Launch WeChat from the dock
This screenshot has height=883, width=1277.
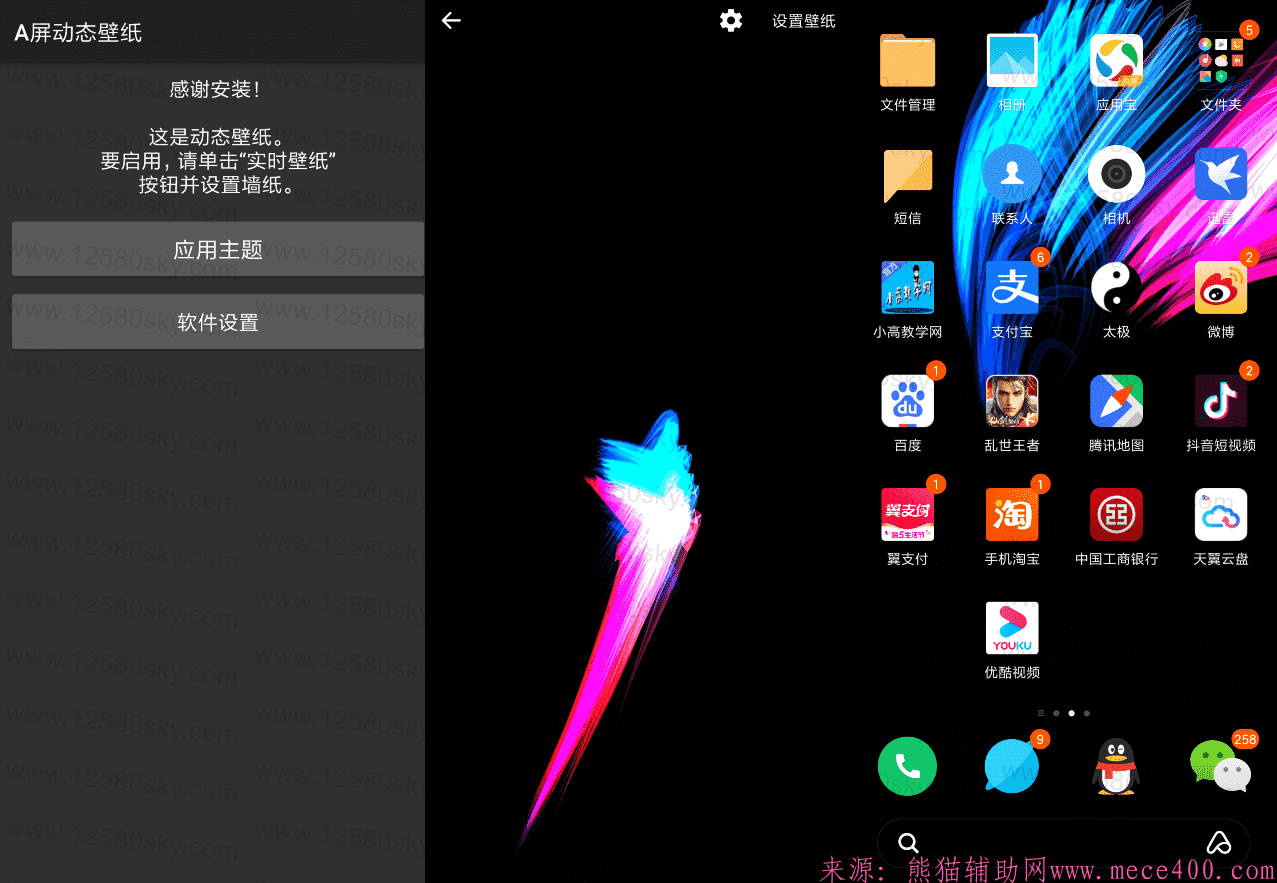[x=1220, y=765]
